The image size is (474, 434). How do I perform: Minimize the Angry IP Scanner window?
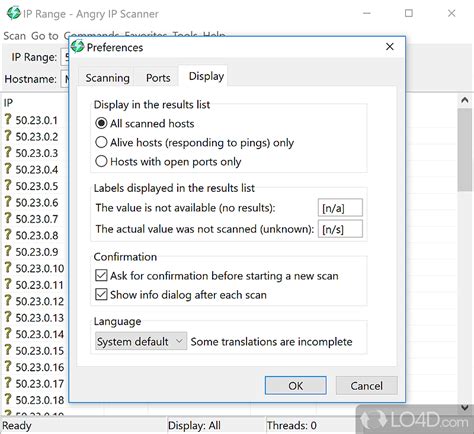coord(367,13)
